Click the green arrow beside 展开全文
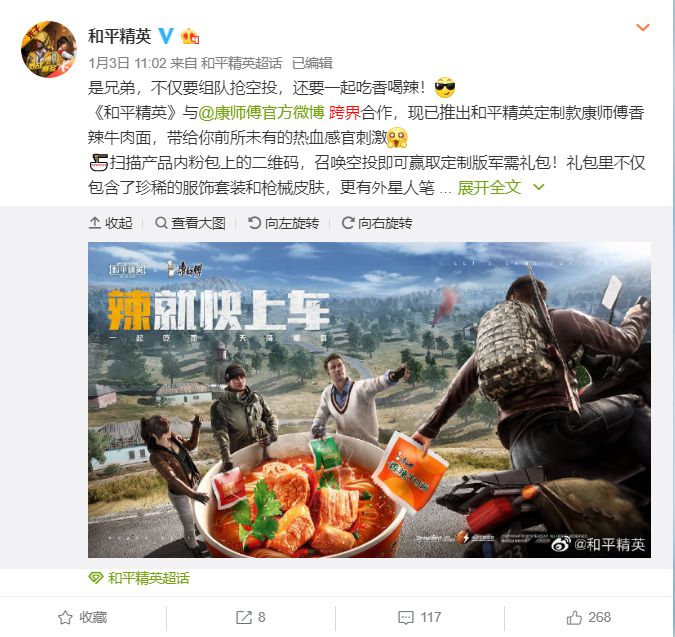The height and width of the screenshot is (637, 675). coord(539,187)
